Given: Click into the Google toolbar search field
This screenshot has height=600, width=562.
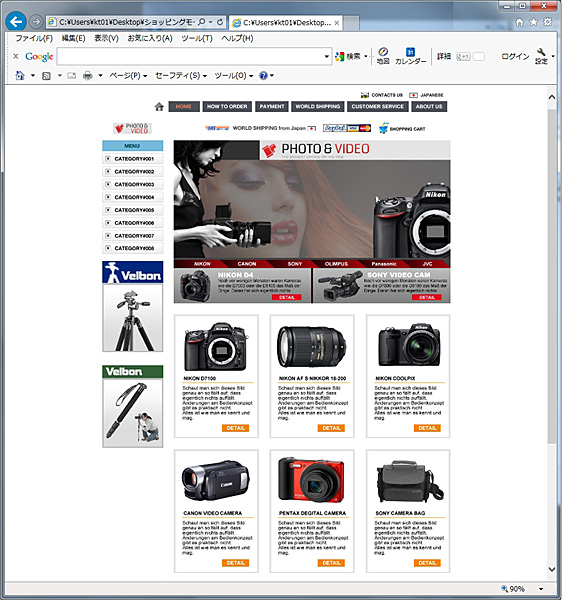Looking at the screenshot, I should pos(190,57).
